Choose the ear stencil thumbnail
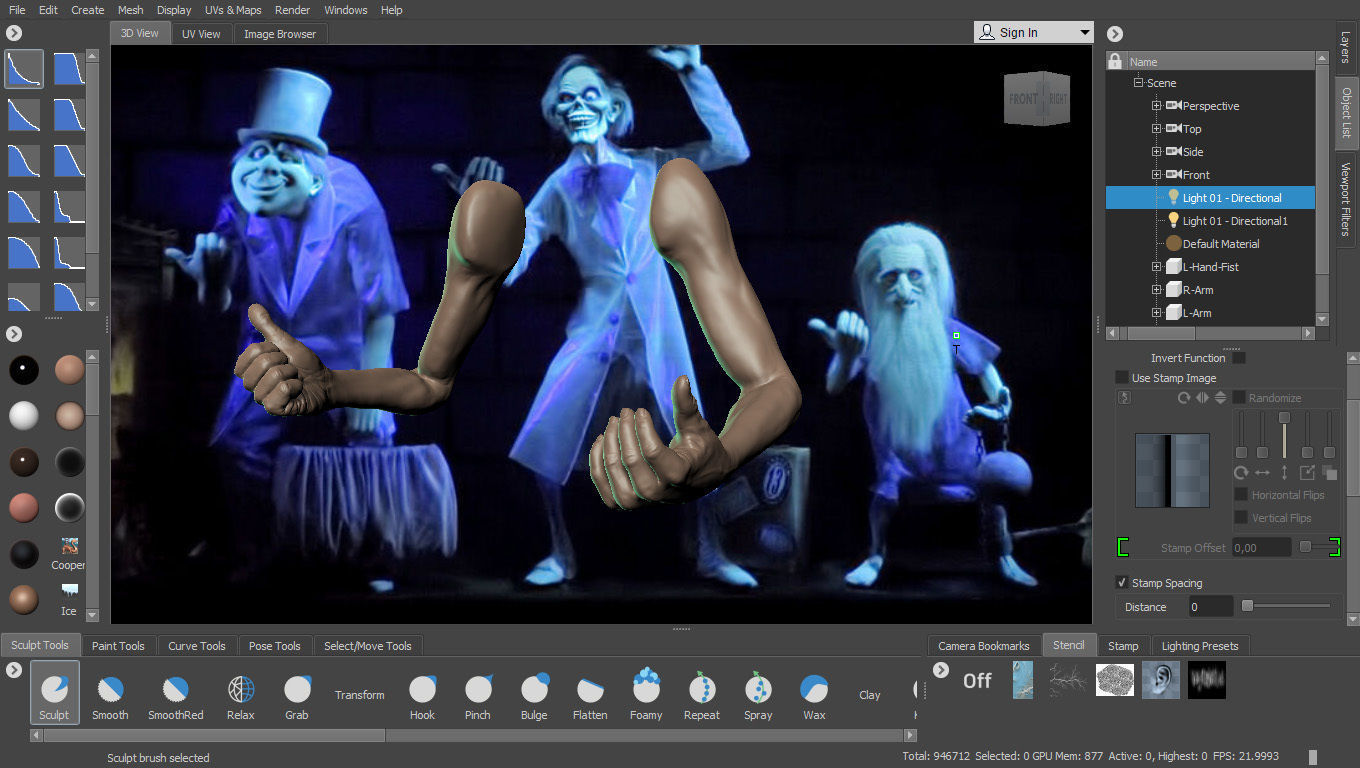 [x=1161, y=680]
